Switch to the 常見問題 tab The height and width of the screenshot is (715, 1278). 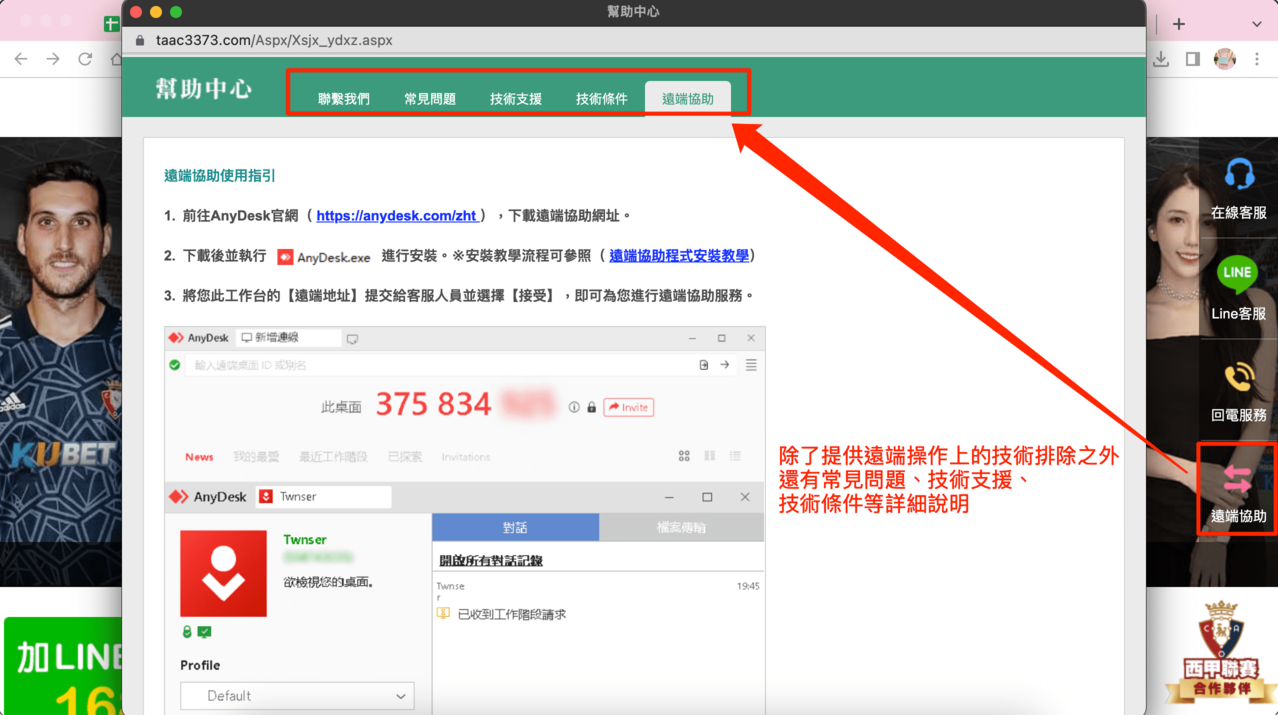(430, 99)
